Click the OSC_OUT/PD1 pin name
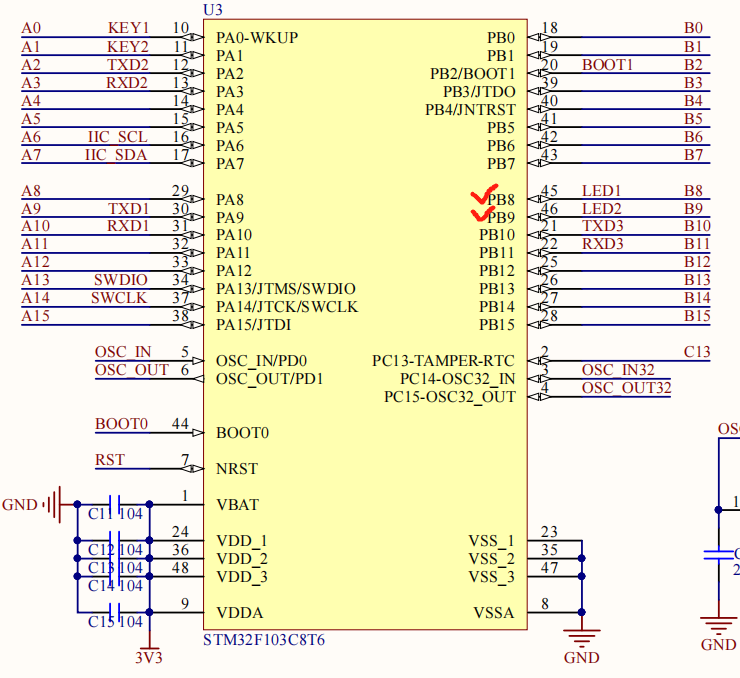Screen dimensions: 740x678 (x=269, y=379)
